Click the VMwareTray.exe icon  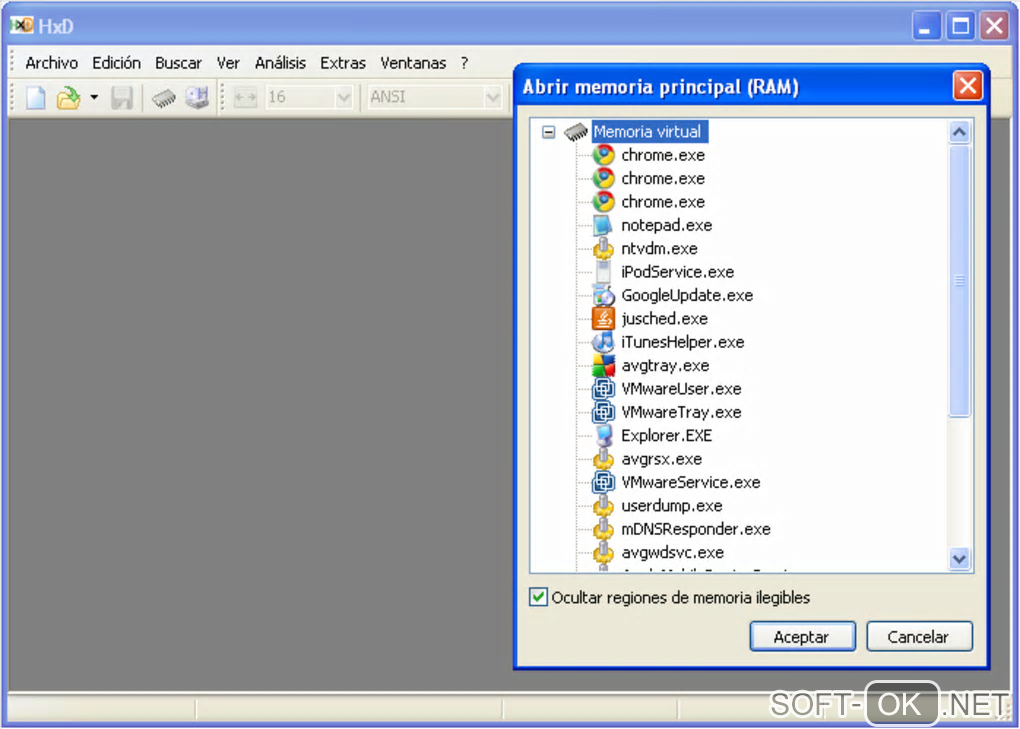pos(604,412)
